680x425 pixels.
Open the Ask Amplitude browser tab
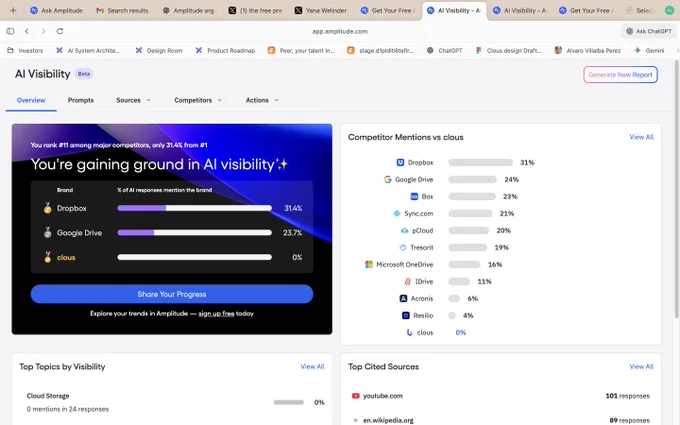click(56, 10)
